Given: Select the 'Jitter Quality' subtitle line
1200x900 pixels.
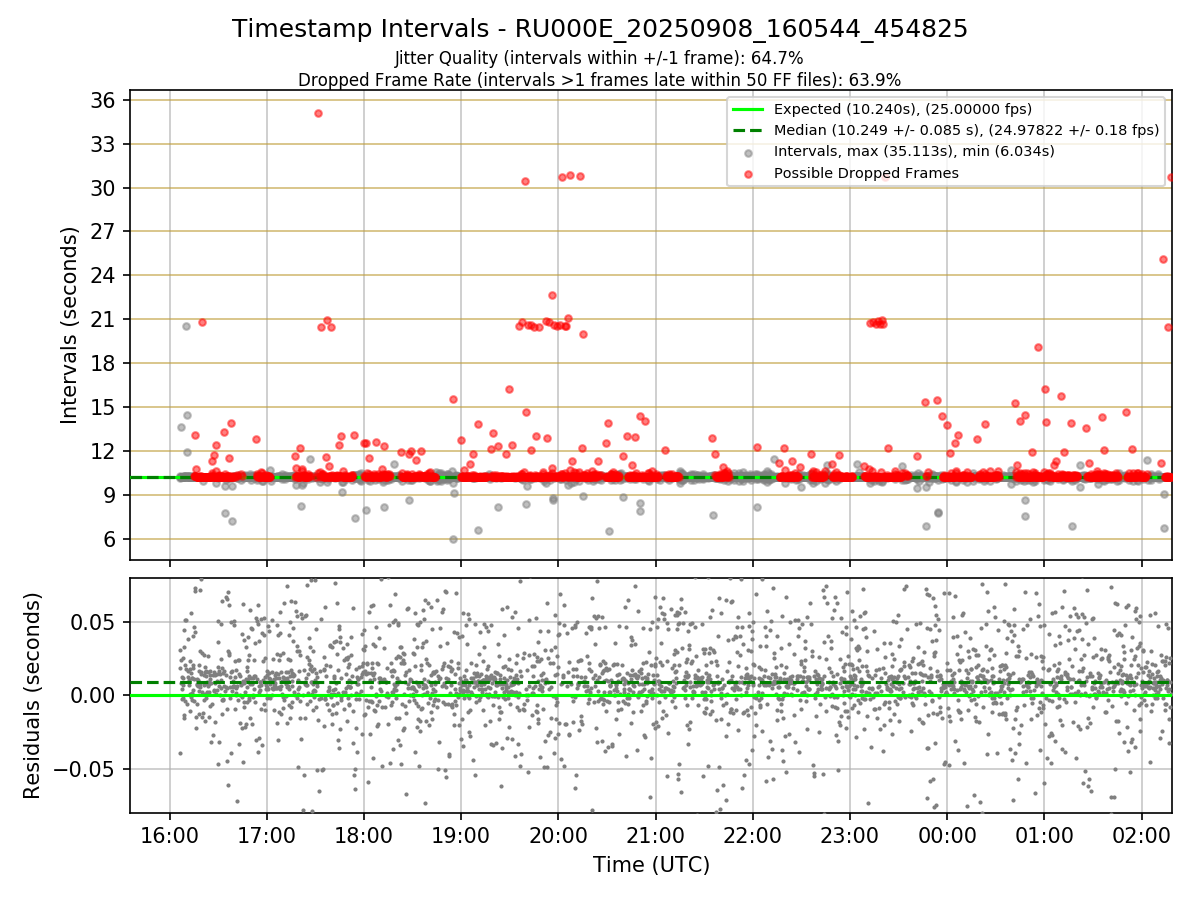Looking at the screenshot, I should pyautogui.click(x=600, y=59).
